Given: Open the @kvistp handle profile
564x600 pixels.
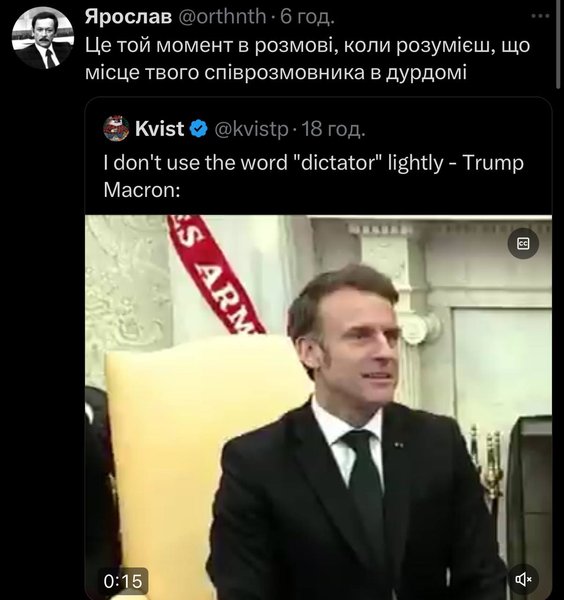Looking at the screenshot, I should coord(251,129).
